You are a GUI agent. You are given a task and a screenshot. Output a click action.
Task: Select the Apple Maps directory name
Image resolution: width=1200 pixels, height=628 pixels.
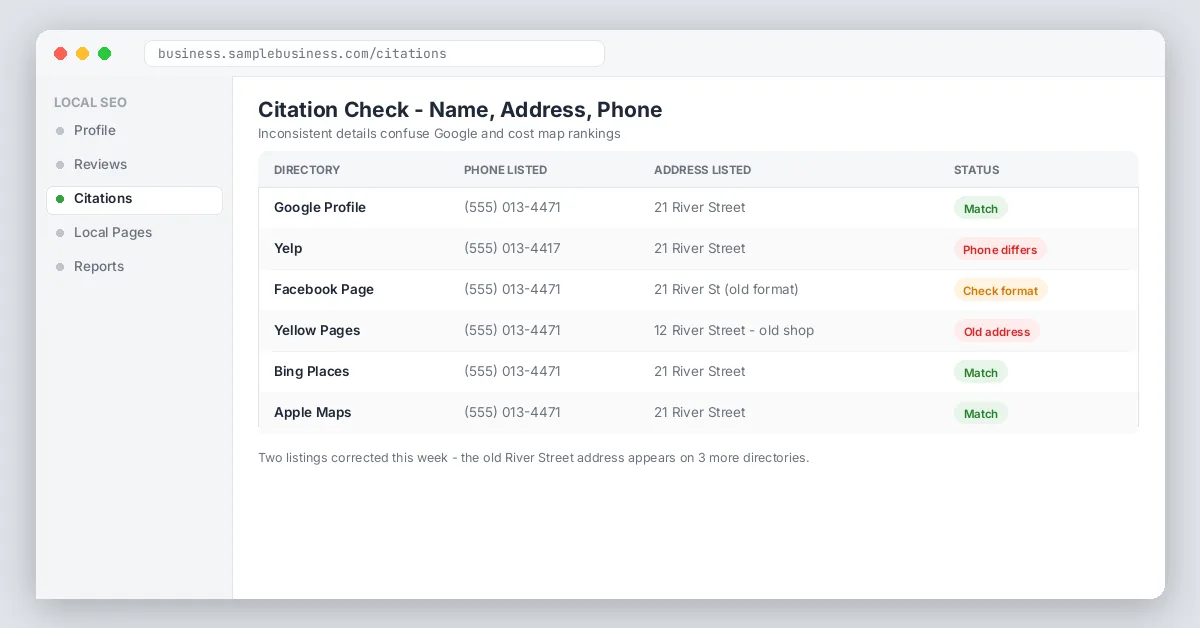[x=313, y=413]
